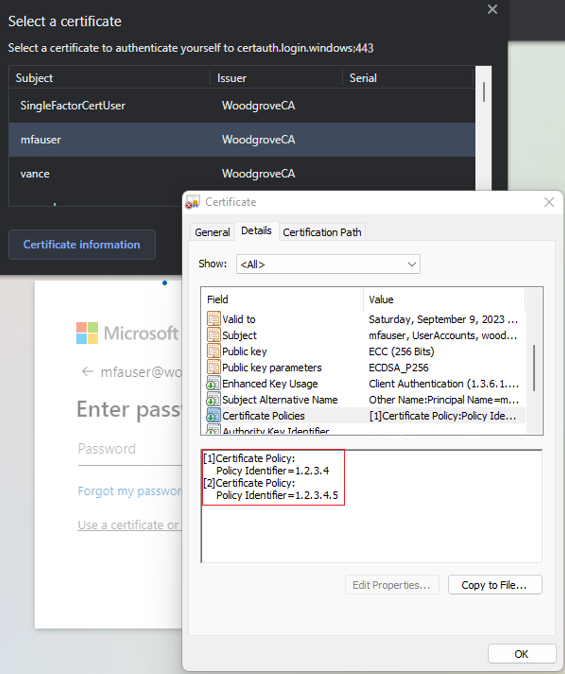The width and height of the screenshot is (565, 674).
Task: Click the ECDSA_P256 value cell
Action: tap(399, 368)
